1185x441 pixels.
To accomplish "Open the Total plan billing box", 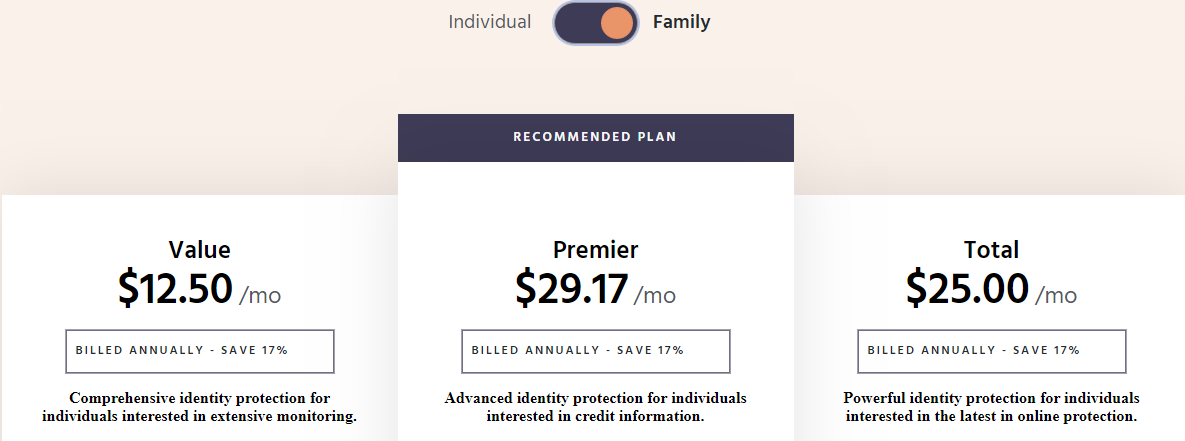I will pyautogui.click(x=992, y=351).
